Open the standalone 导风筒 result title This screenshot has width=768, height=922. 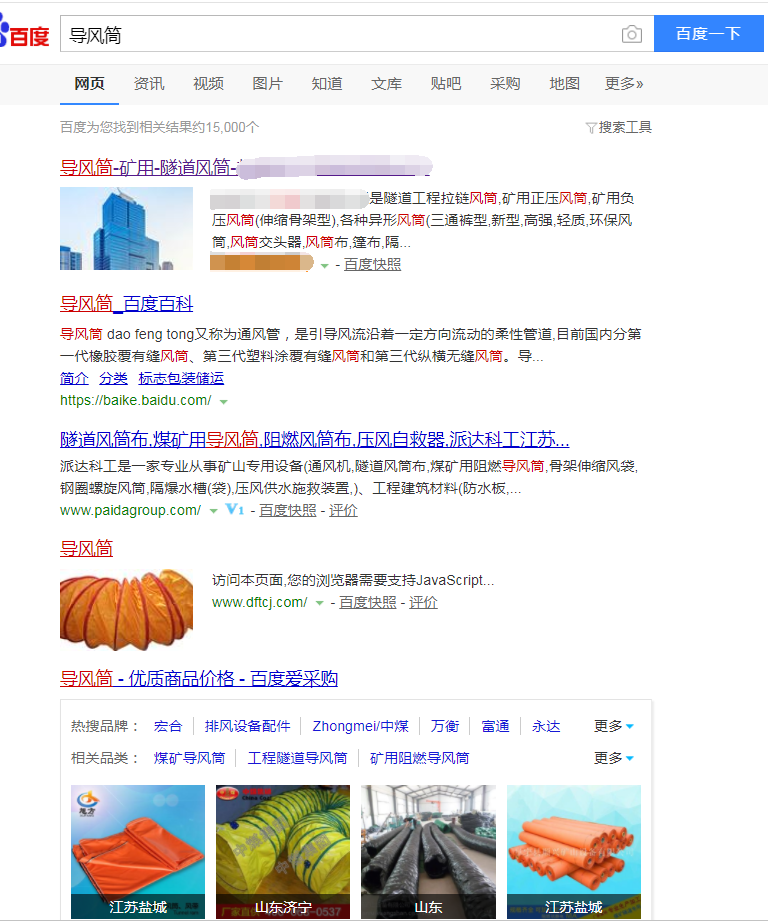point(86,549)
